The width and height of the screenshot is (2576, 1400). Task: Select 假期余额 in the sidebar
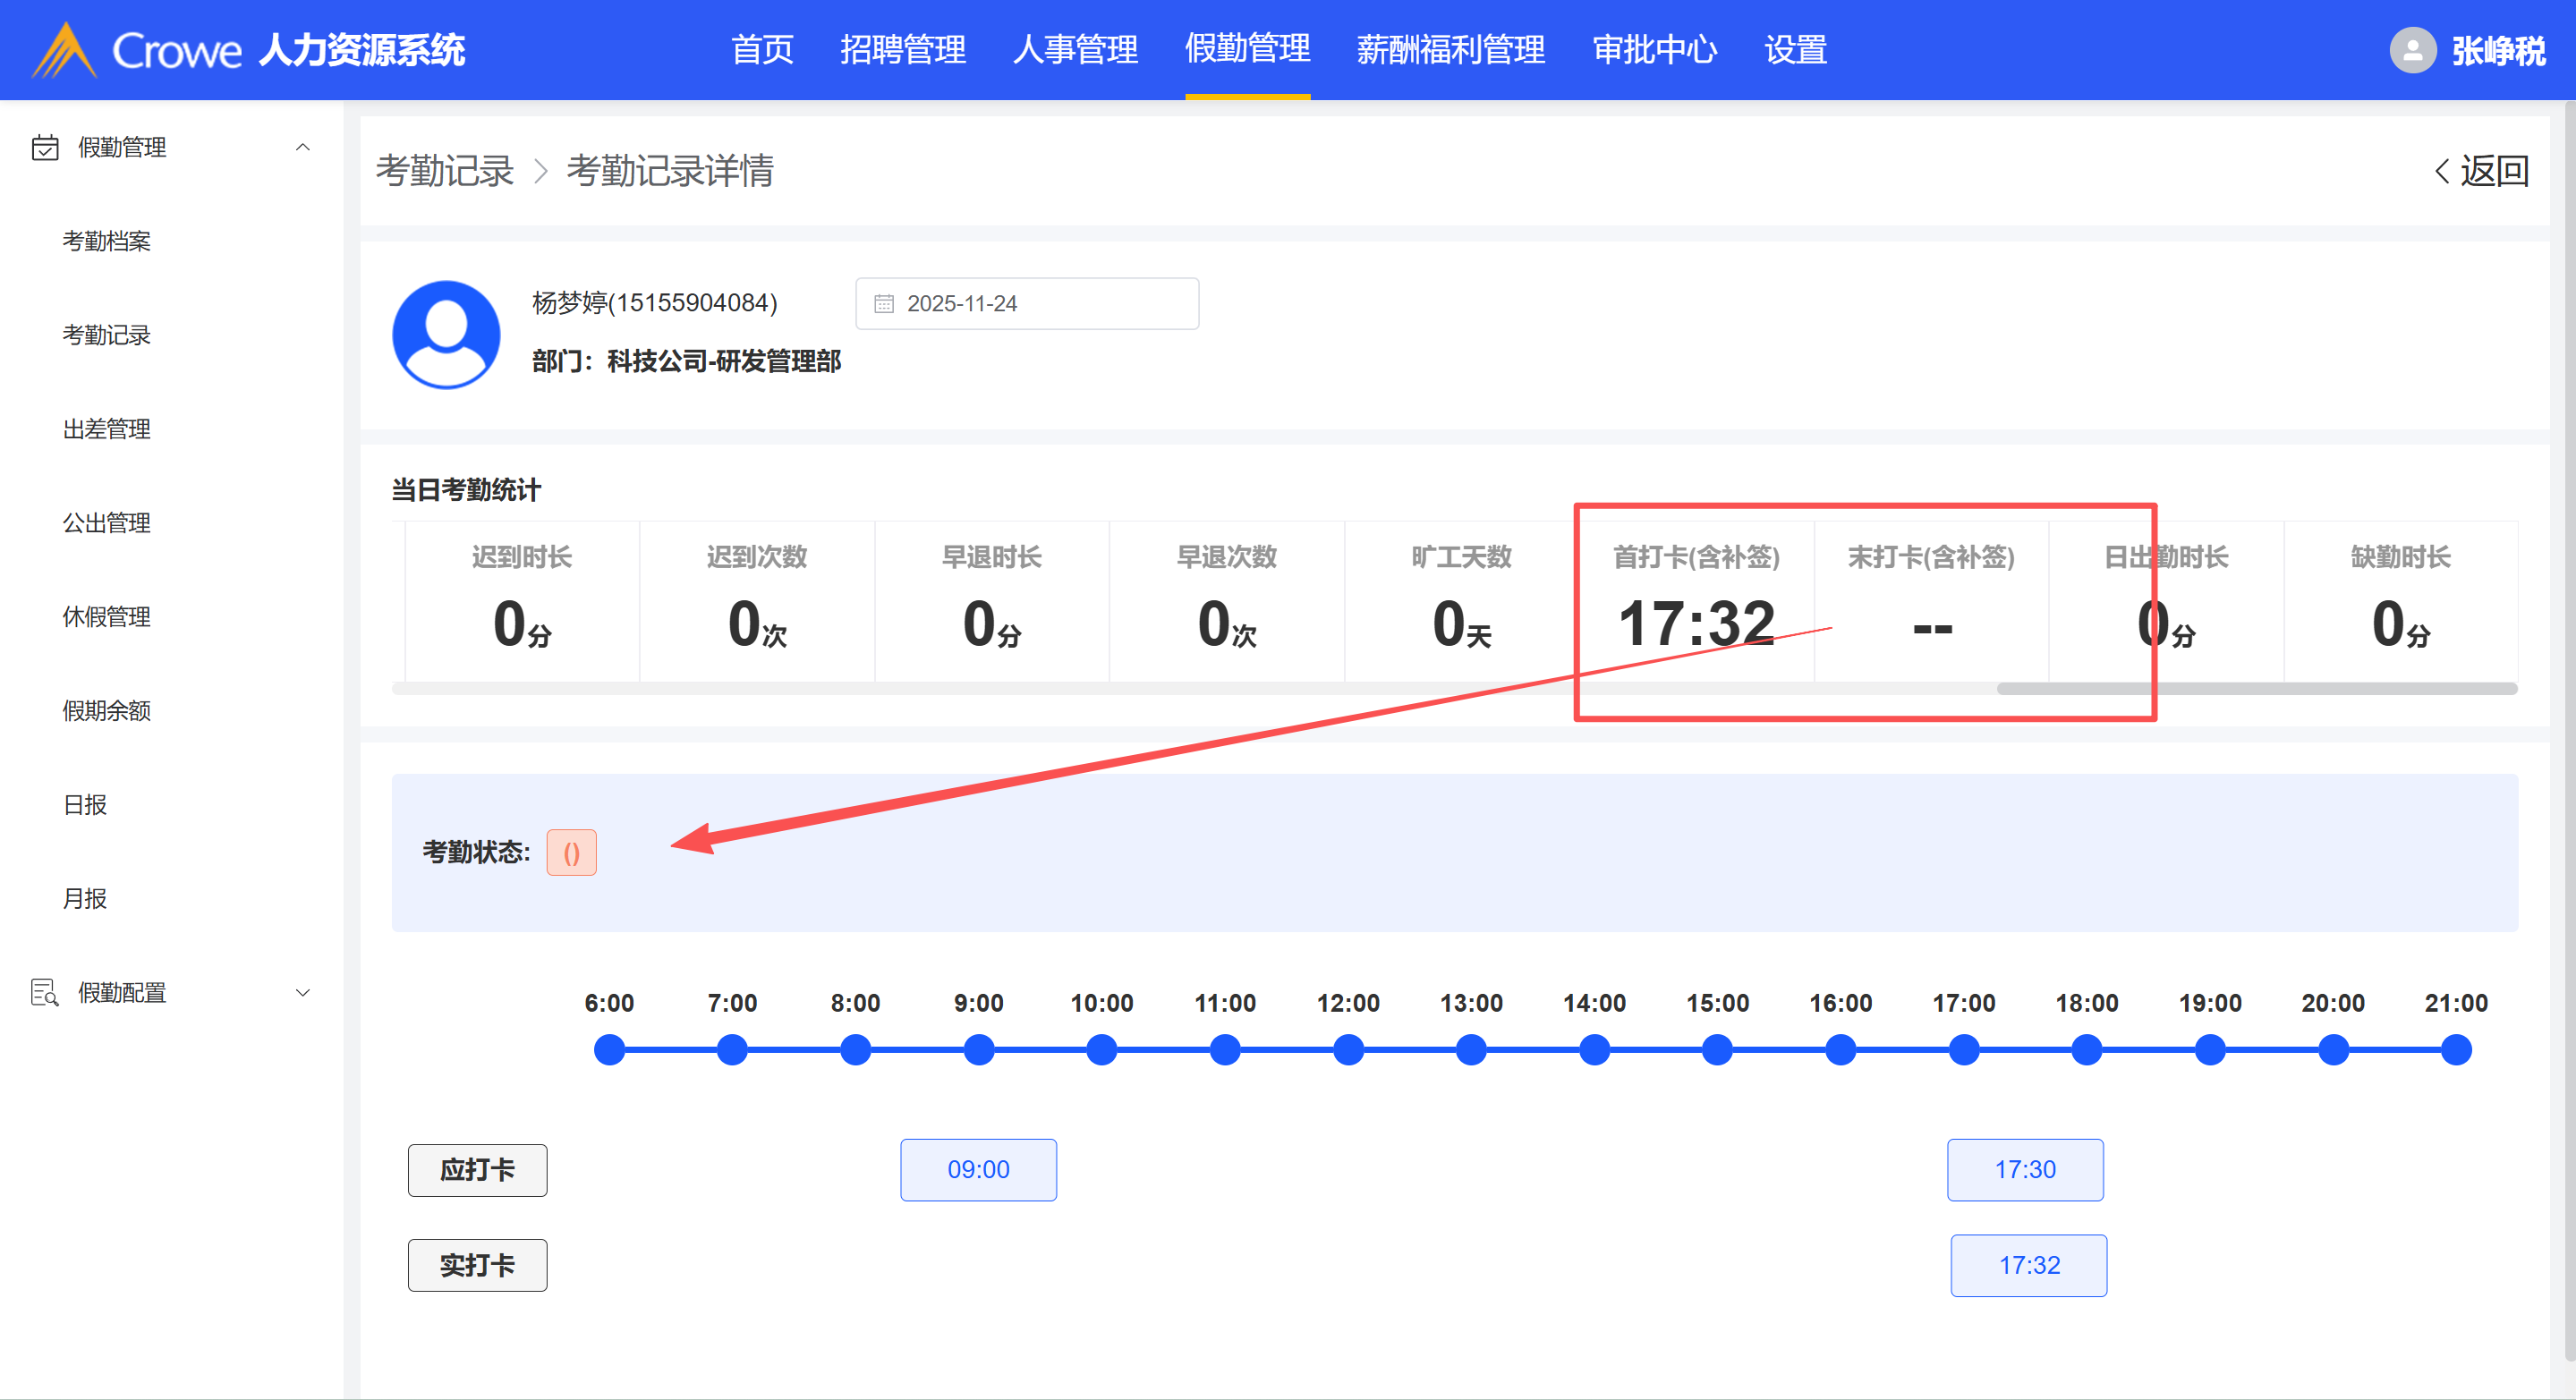click(106, 711)
